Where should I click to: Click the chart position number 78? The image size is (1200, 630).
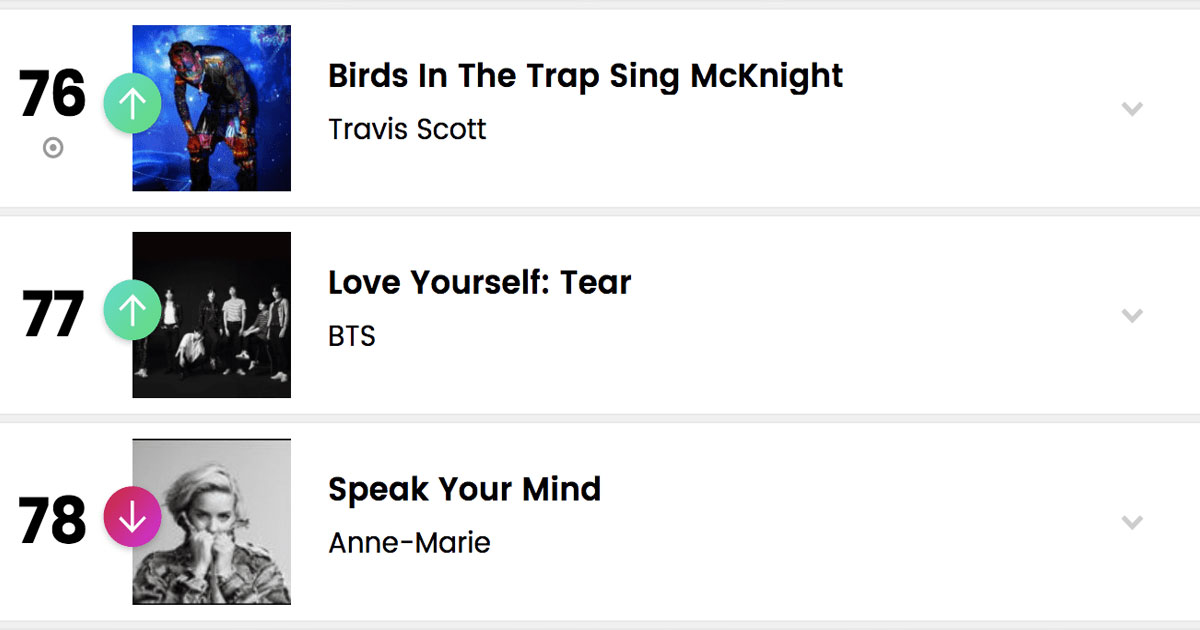[53, 522]
